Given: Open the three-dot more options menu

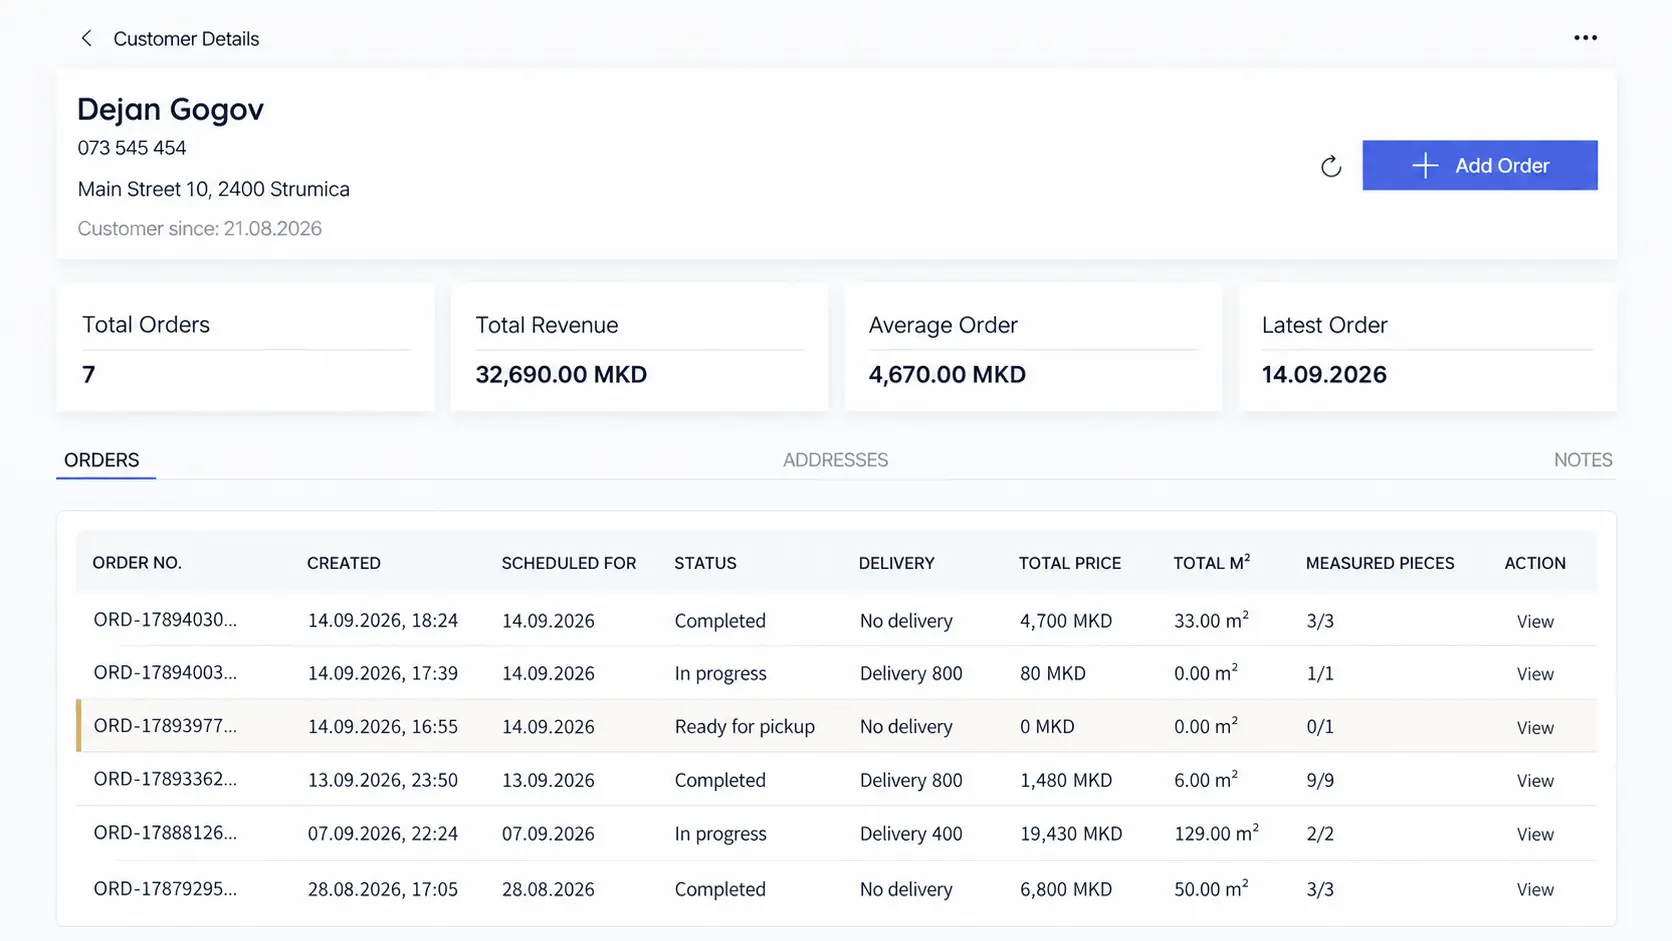Looking at the screenshot, I should [1585, 38].
